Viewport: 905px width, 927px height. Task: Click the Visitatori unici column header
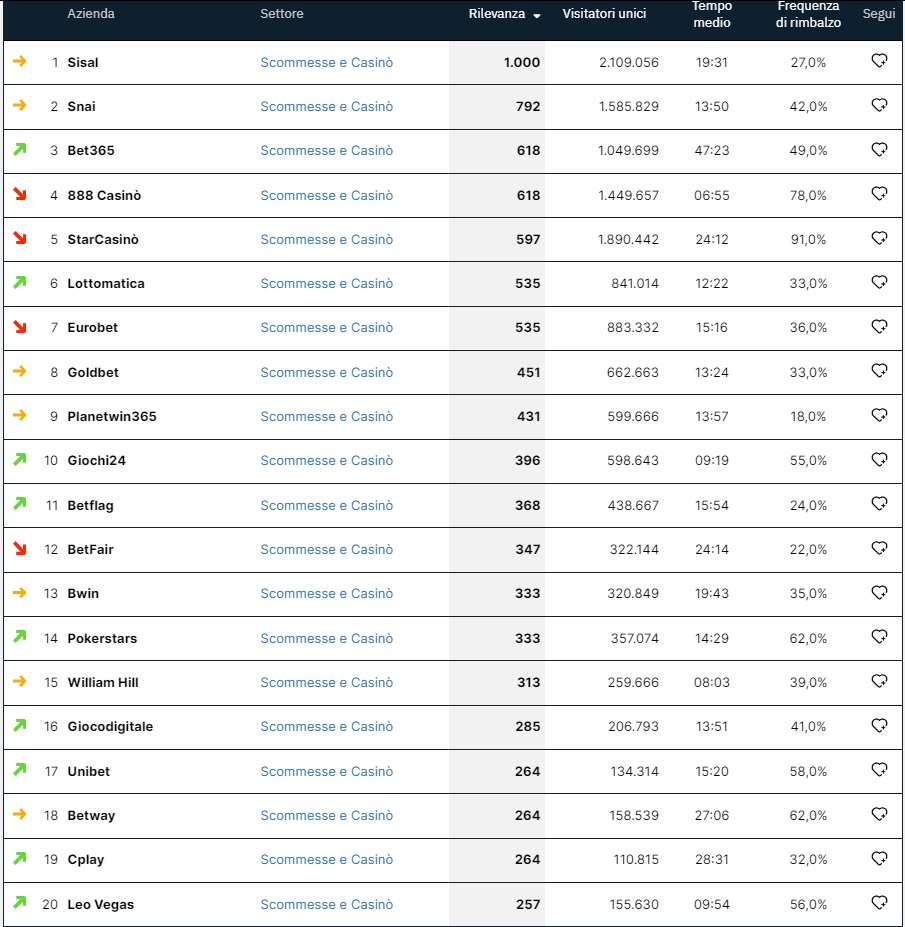pyautogui.click(x=604, y=14)
